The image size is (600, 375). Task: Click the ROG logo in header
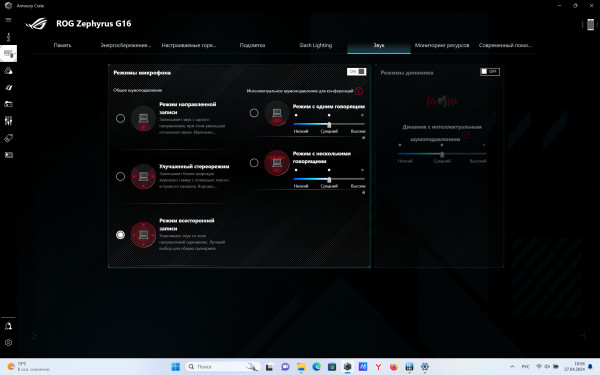pyautogui.click(x=36, y=24)
